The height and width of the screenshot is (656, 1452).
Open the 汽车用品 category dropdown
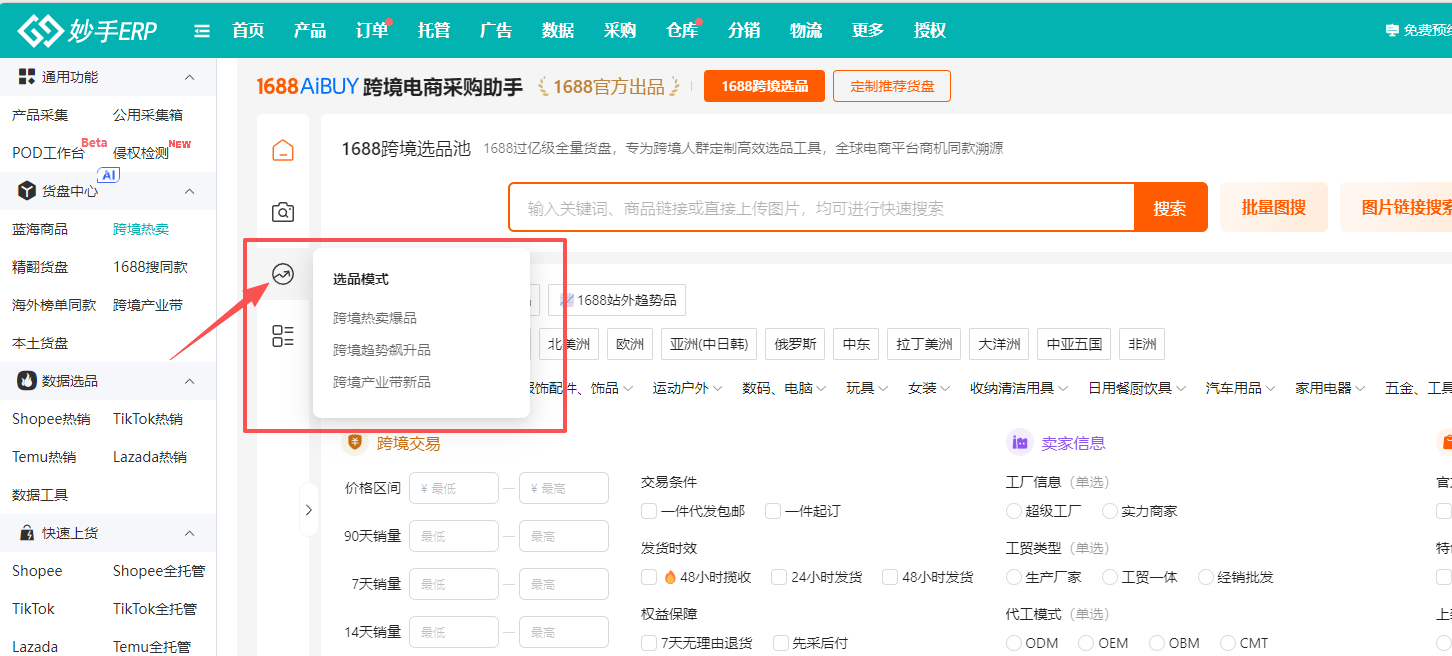pyautogui.click(x=1240, y=388)
